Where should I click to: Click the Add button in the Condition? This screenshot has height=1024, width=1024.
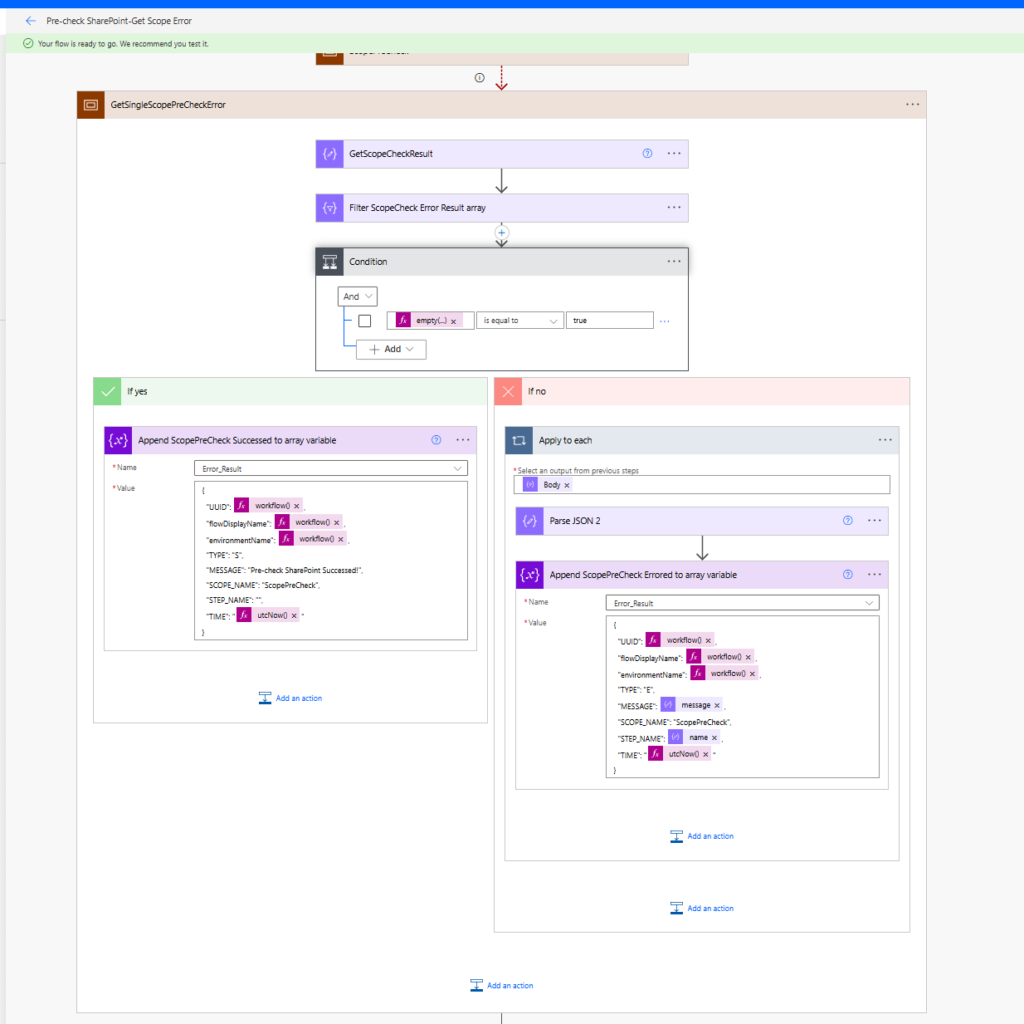point(391,349)
